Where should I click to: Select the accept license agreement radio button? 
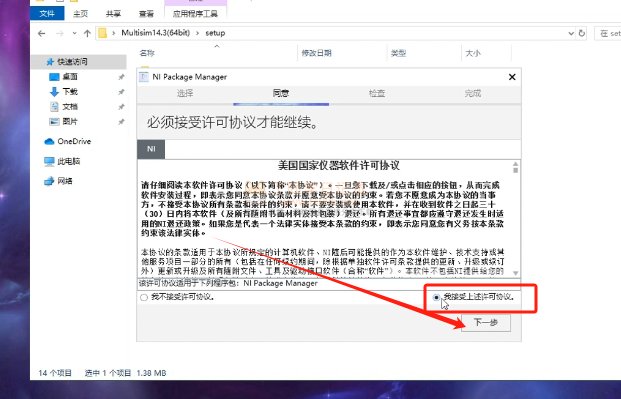(436, 297)
